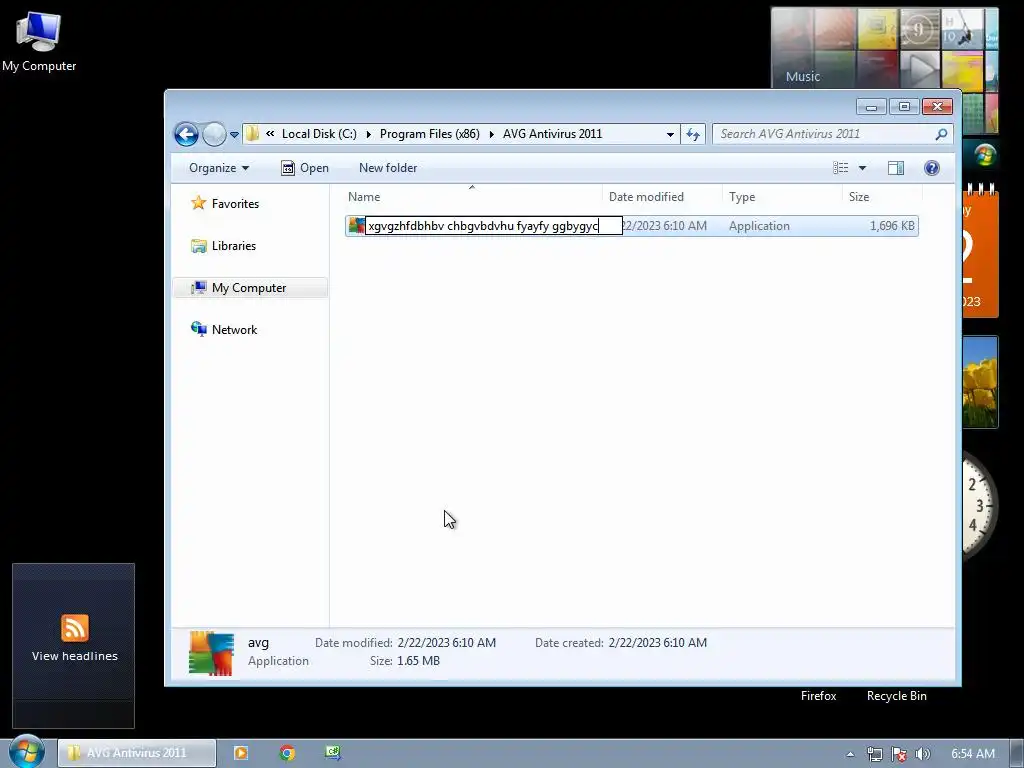Select Local Disk (C:) in breadcrumb
This screenshot has width=1024, height=768.
pyautogui.click(x=319, y=134)
